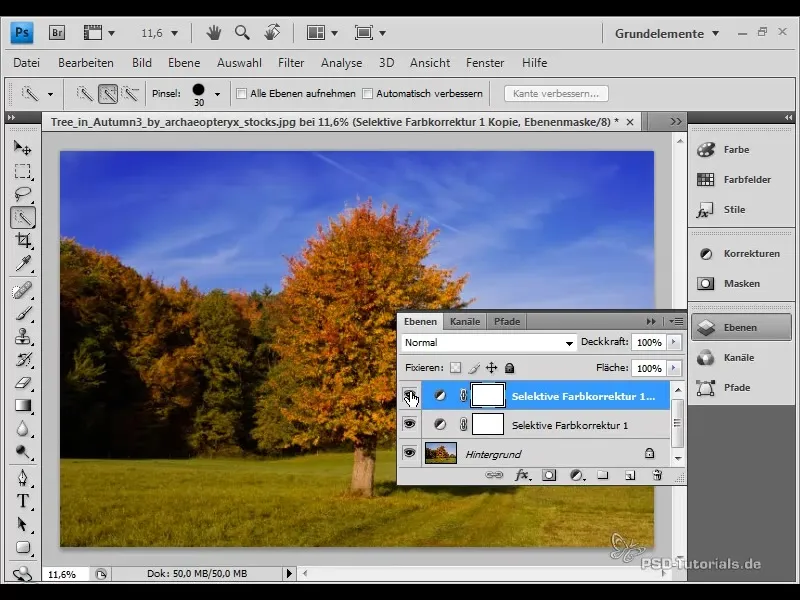Click the Hintergrund layer thumbnail
This screenshot has height=600, width=800.
[x=441, y=453]
